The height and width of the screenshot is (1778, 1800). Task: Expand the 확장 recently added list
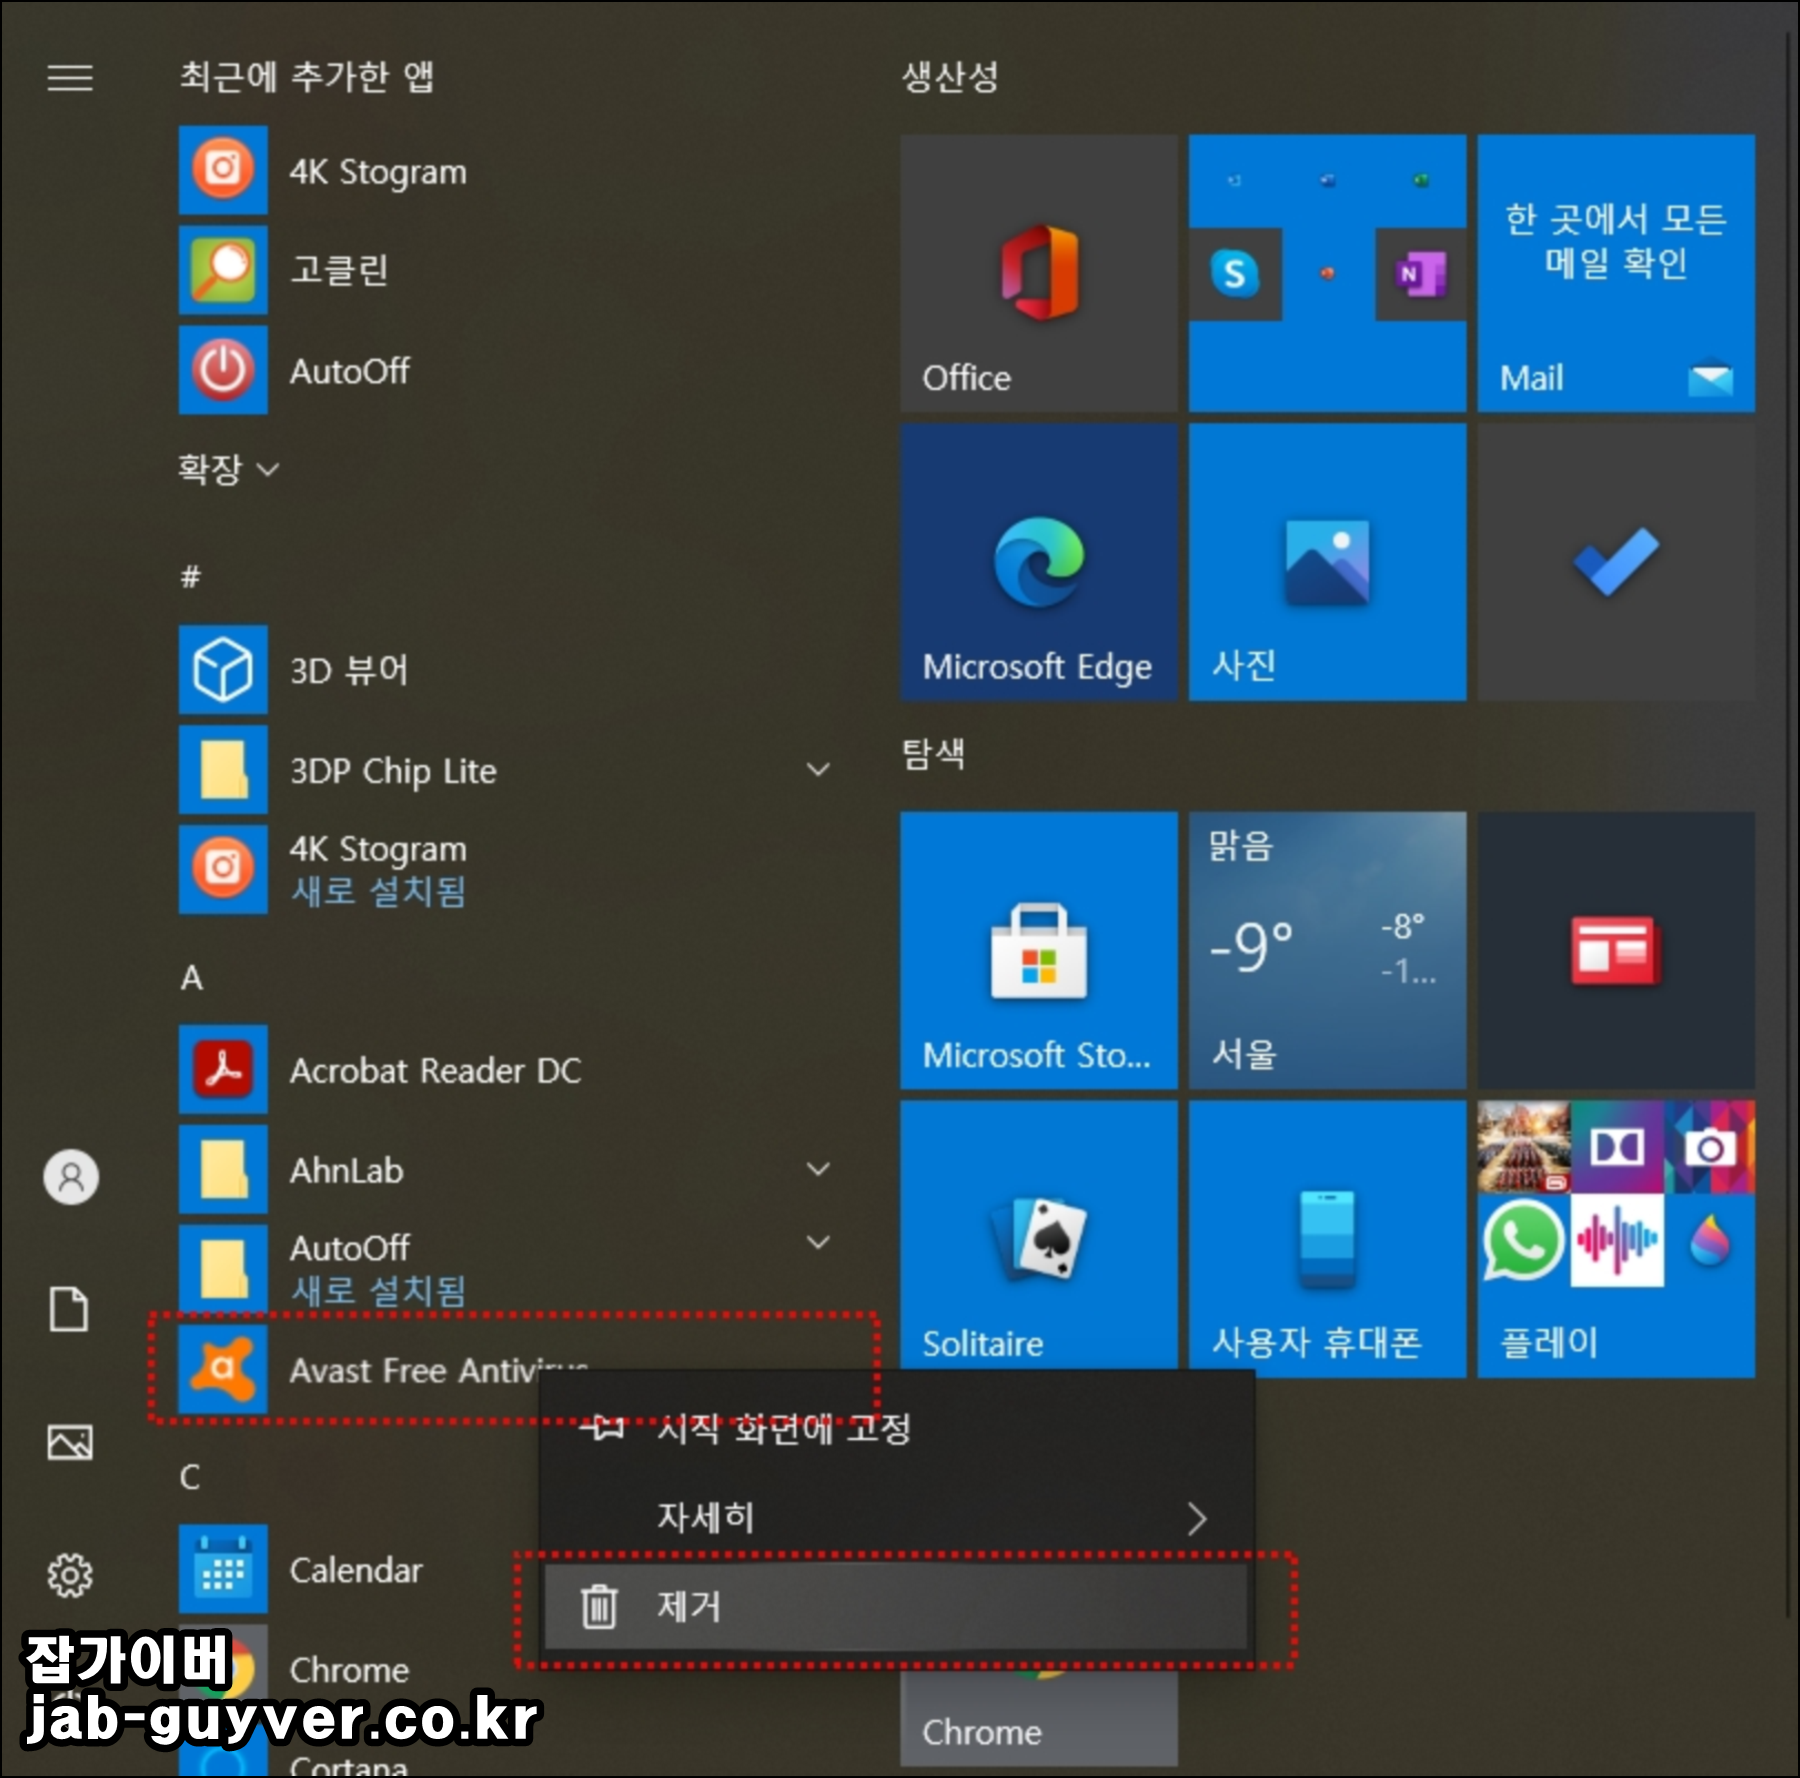pyautogui.click(x=229, y=468)
